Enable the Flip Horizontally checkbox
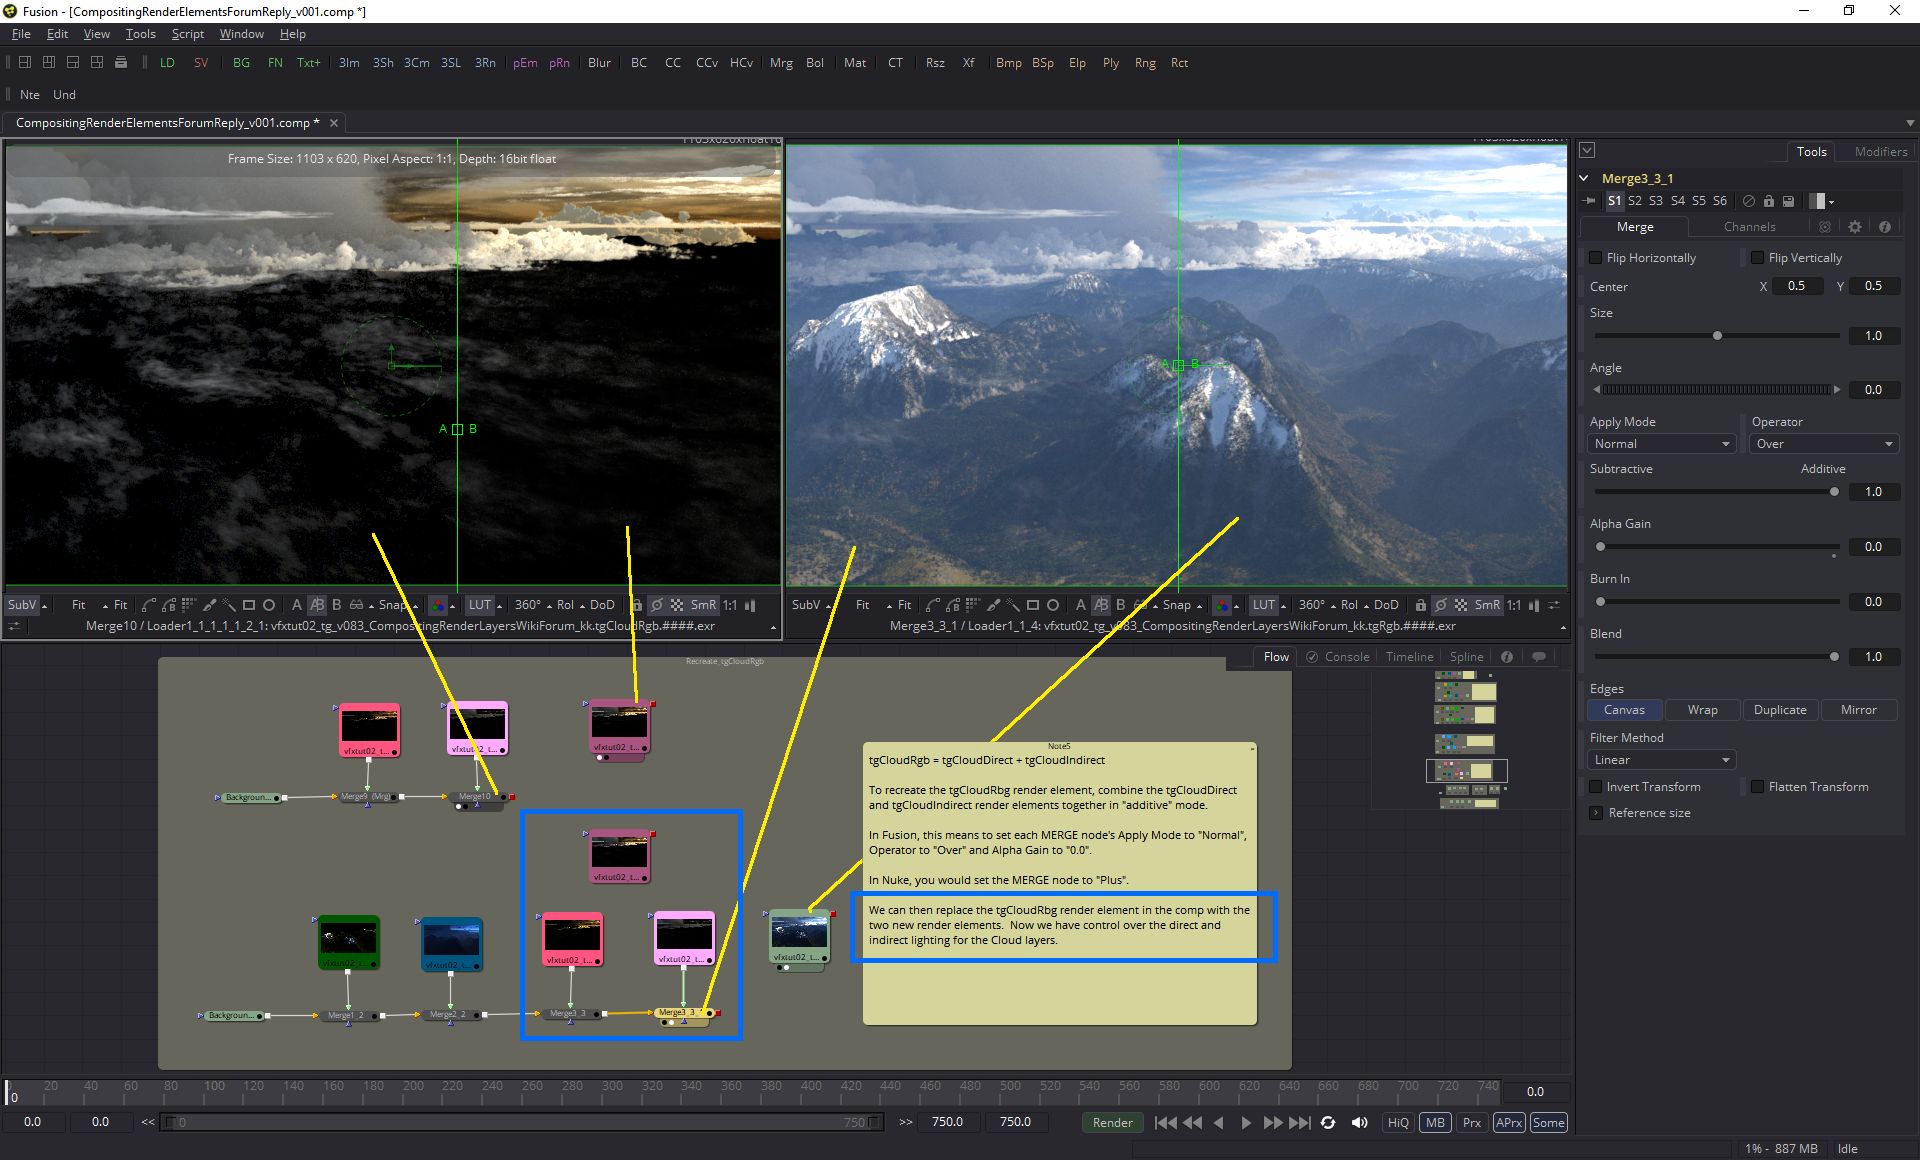This screenshot has width=1920, height=1160. coord(1596,258)
